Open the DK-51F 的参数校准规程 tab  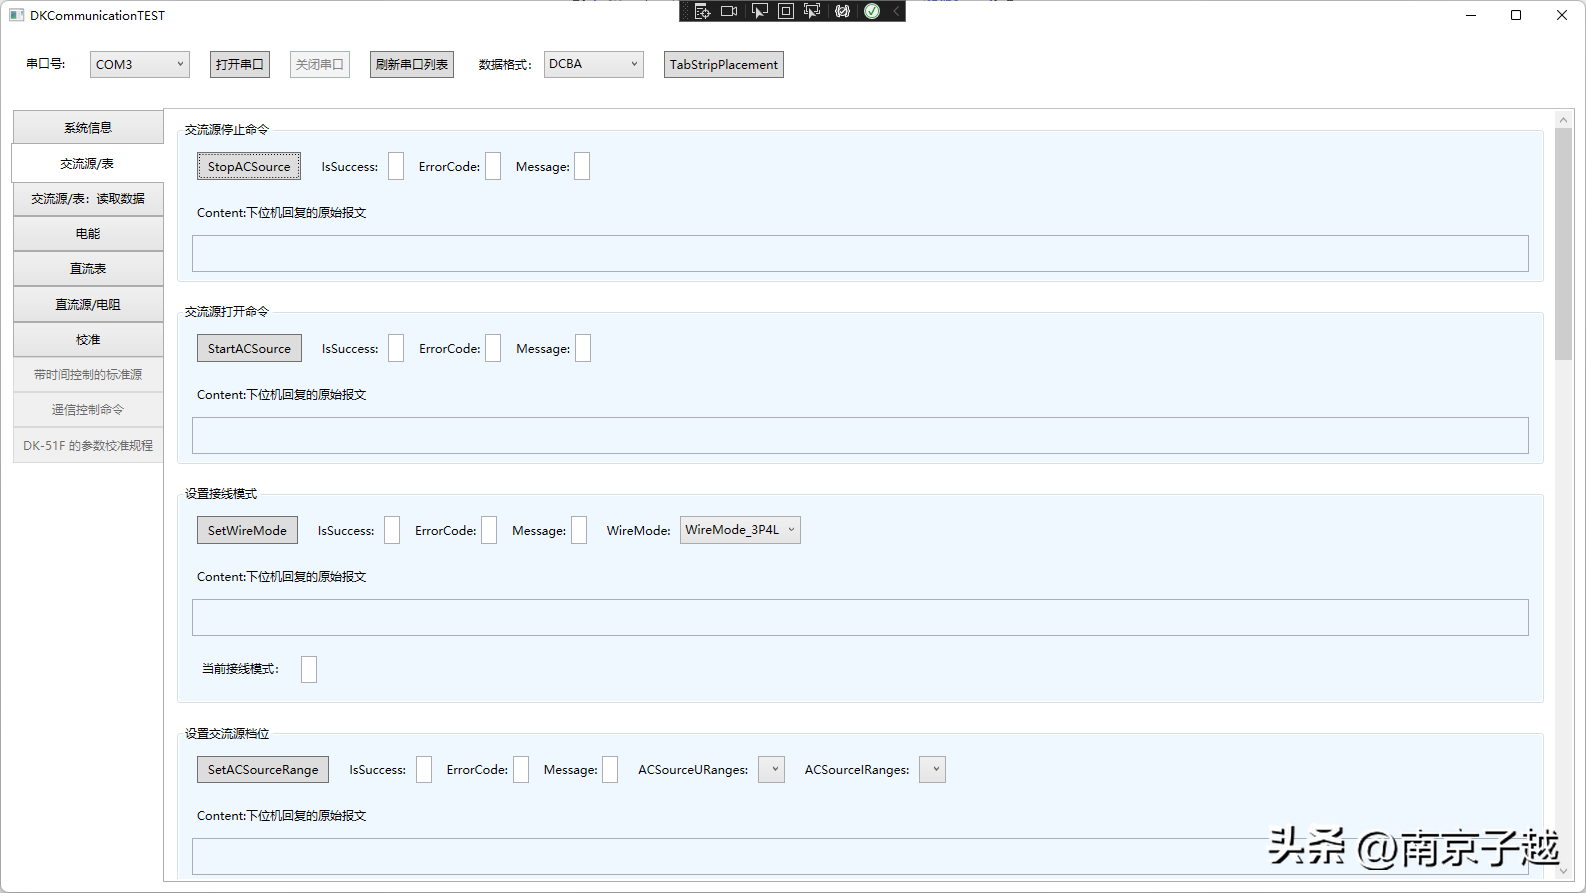88,446
